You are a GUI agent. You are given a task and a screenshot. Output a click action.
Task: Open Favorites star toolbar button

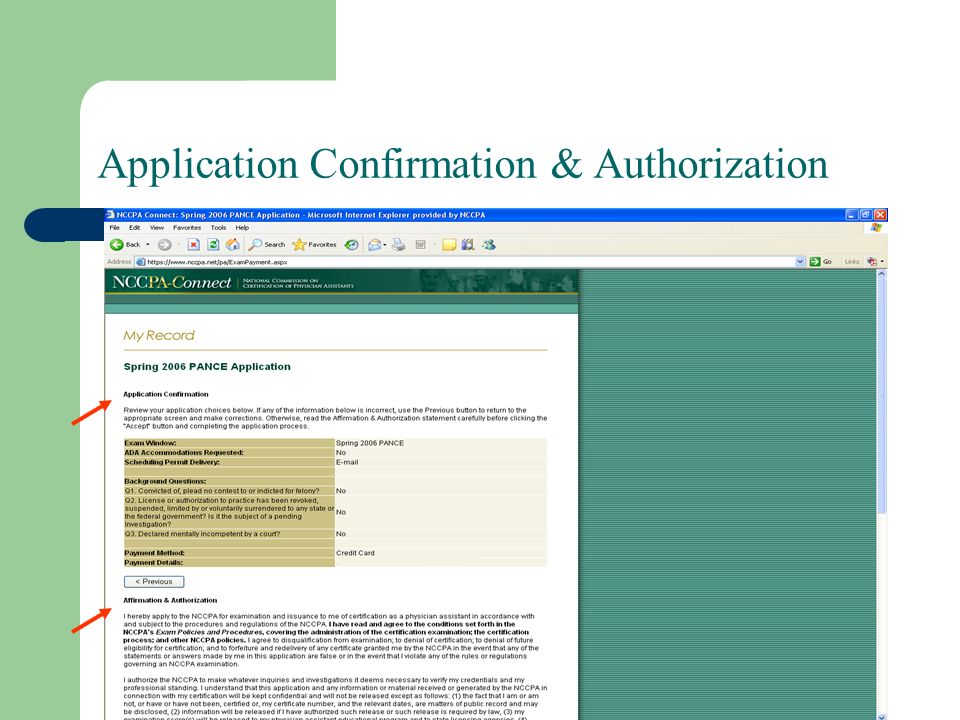pyautogui.click(x=299, y=245)
